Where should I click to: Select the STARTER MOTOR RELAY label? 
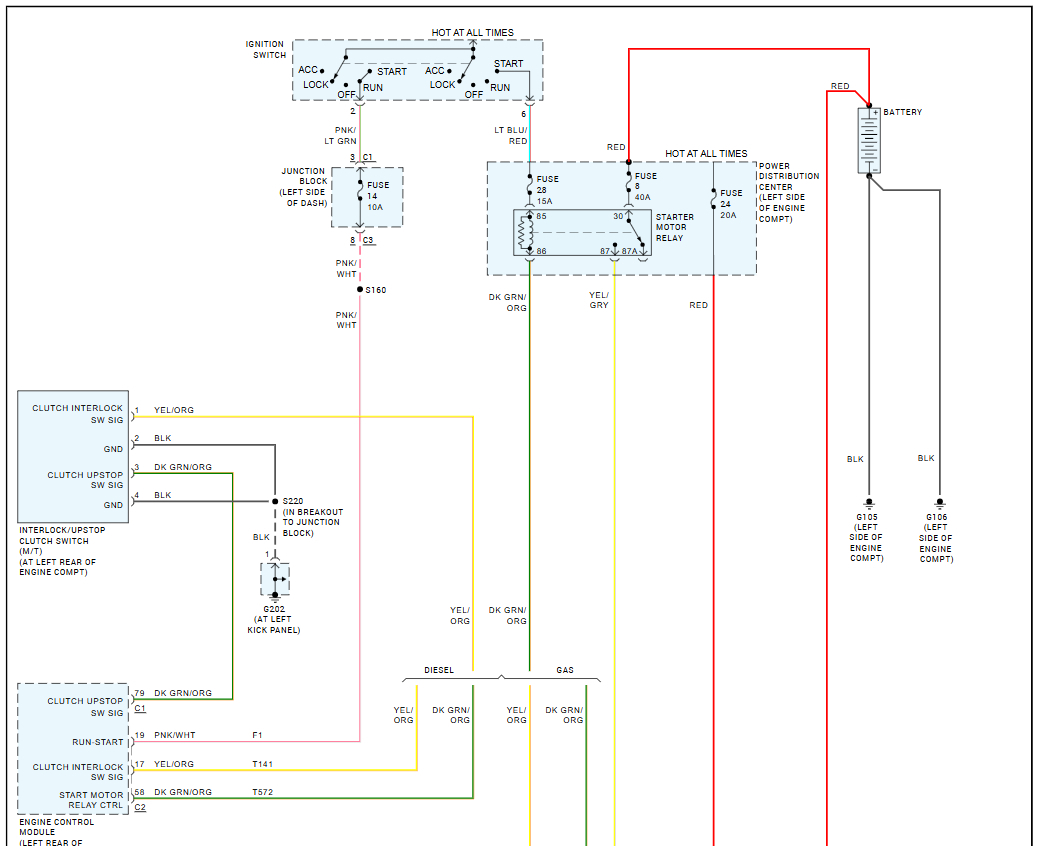pyautogui.click(x=675, y=227)
